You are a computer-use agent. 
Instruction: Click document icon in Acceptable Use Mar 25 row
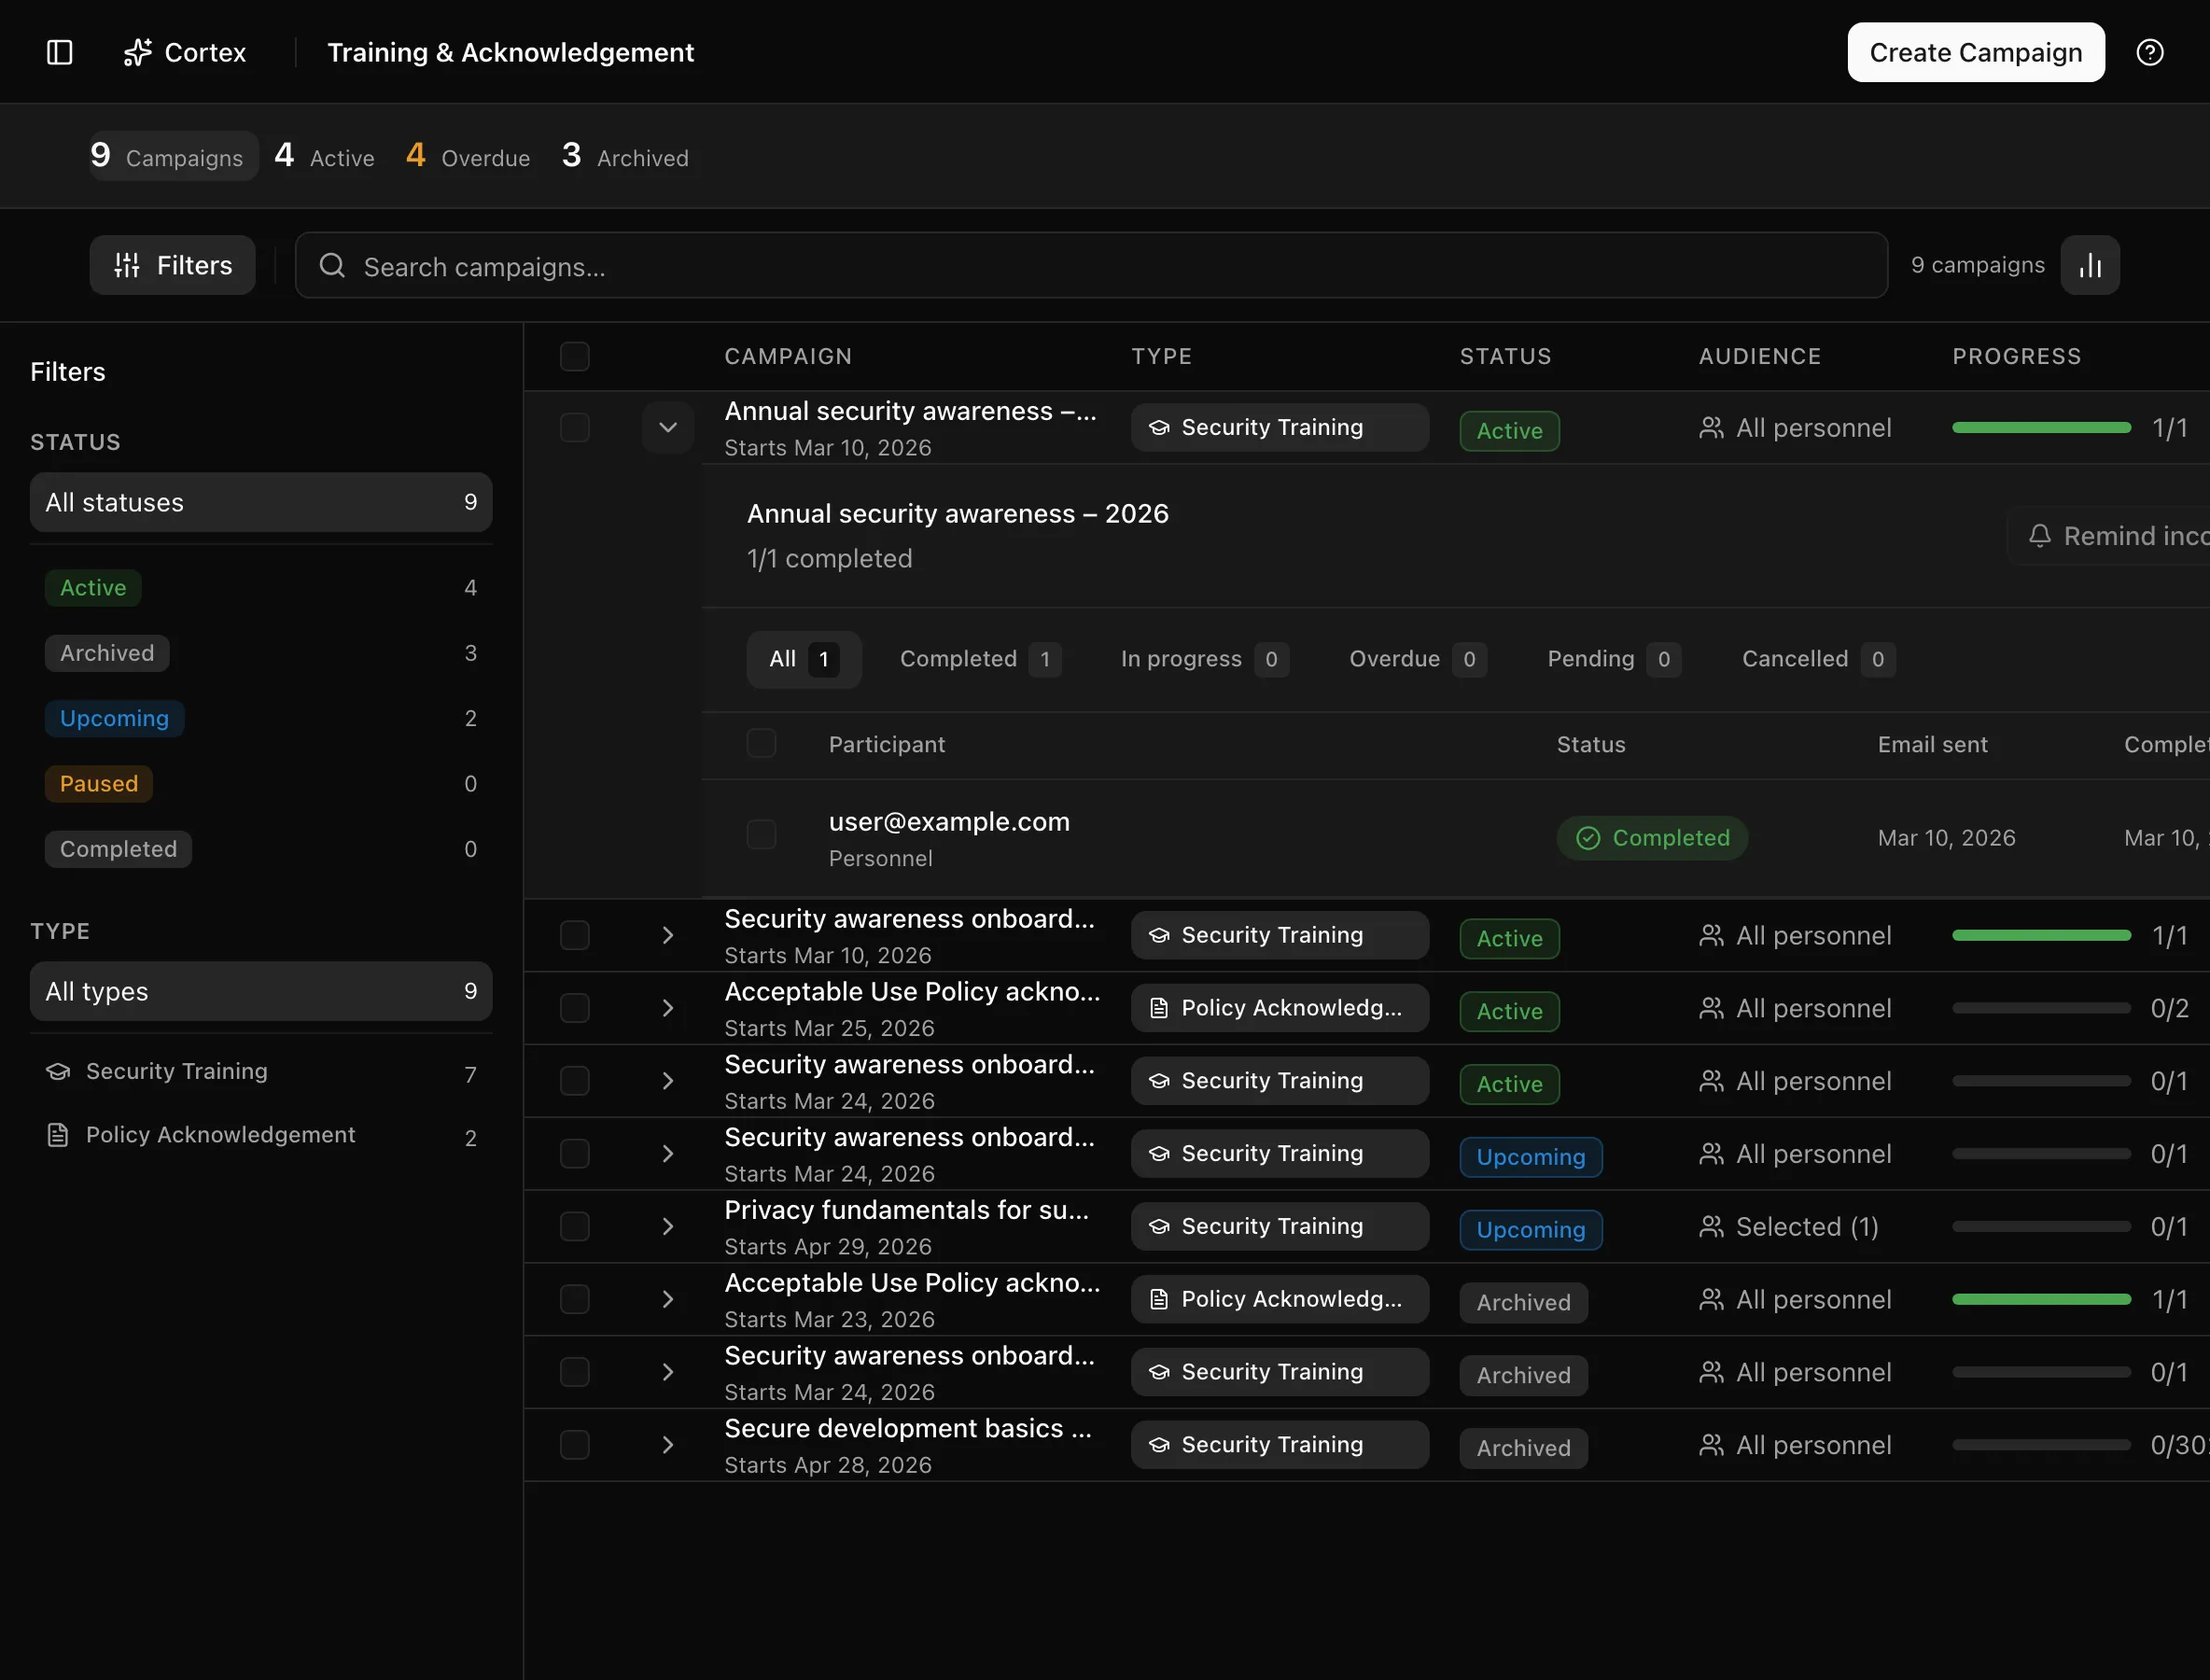(1158, 1008)
